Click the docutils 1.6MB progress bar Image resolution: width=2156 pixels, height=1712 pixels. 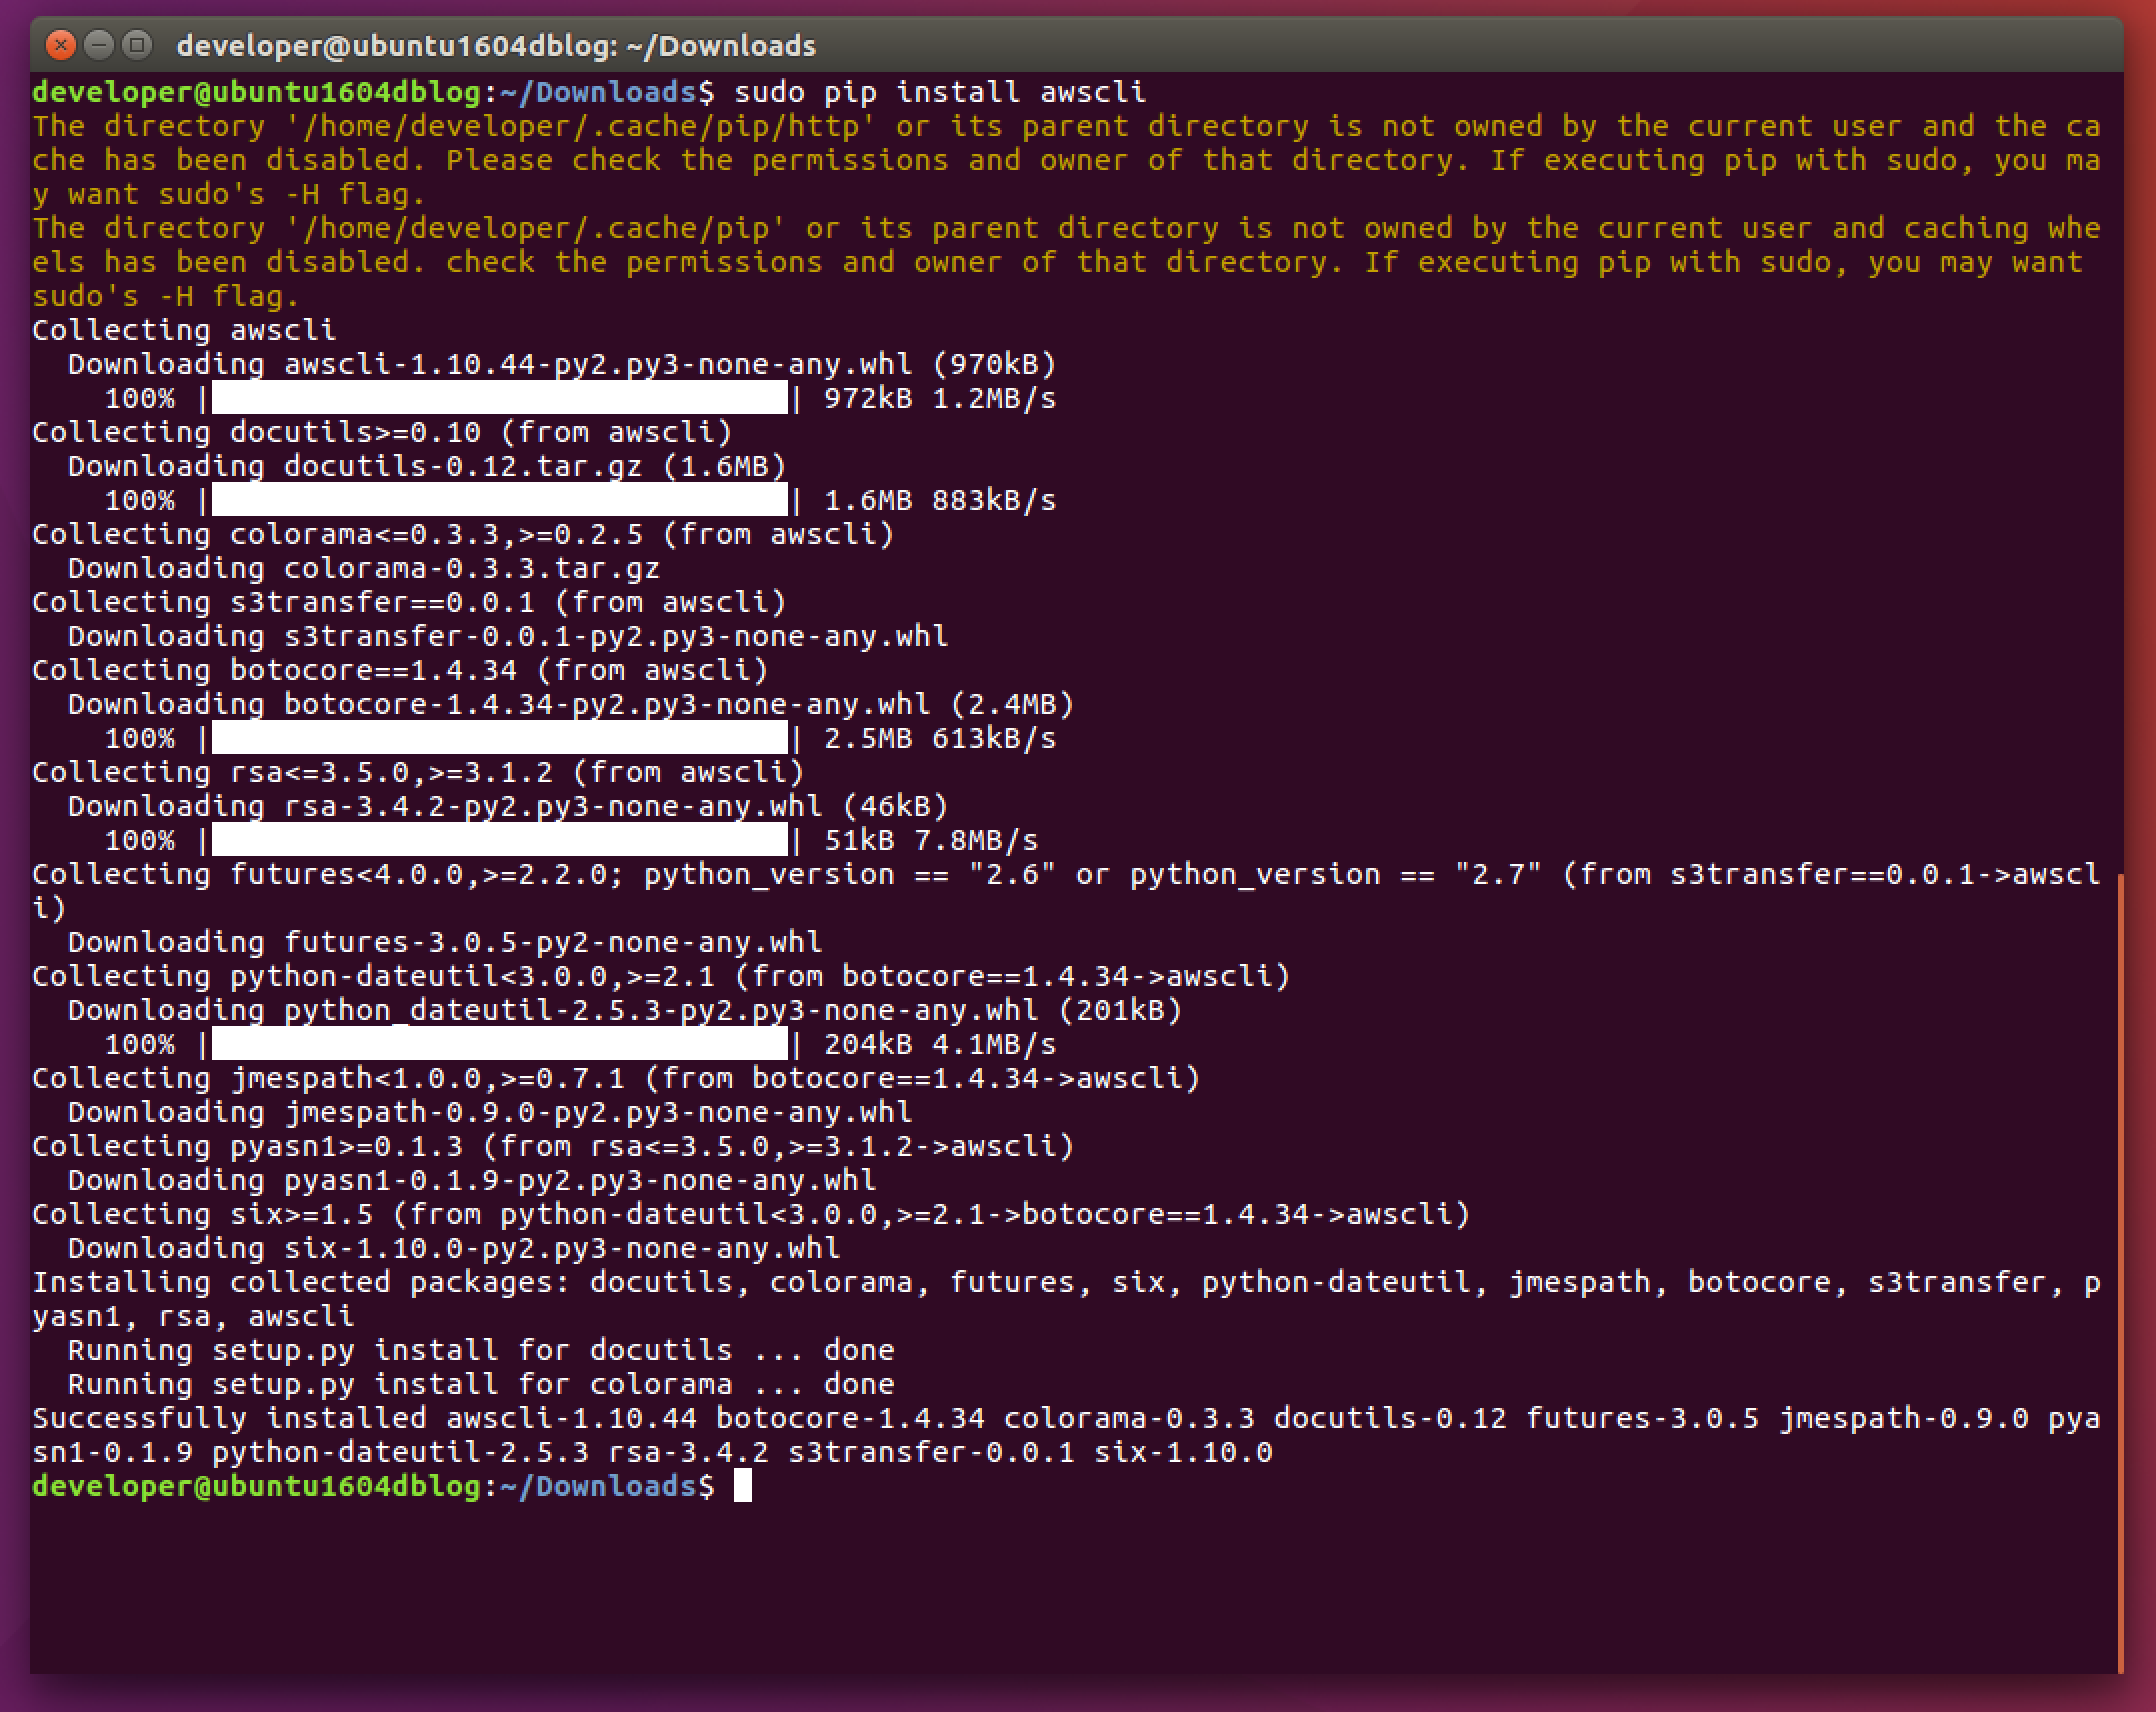pos(499,500)
